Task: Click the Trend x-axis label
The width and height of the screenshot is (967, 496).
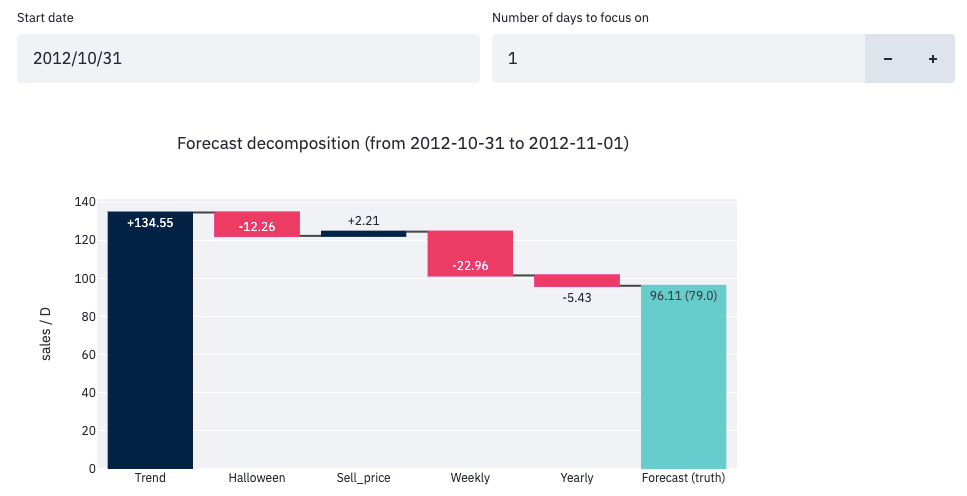Action: coord(150,478)
